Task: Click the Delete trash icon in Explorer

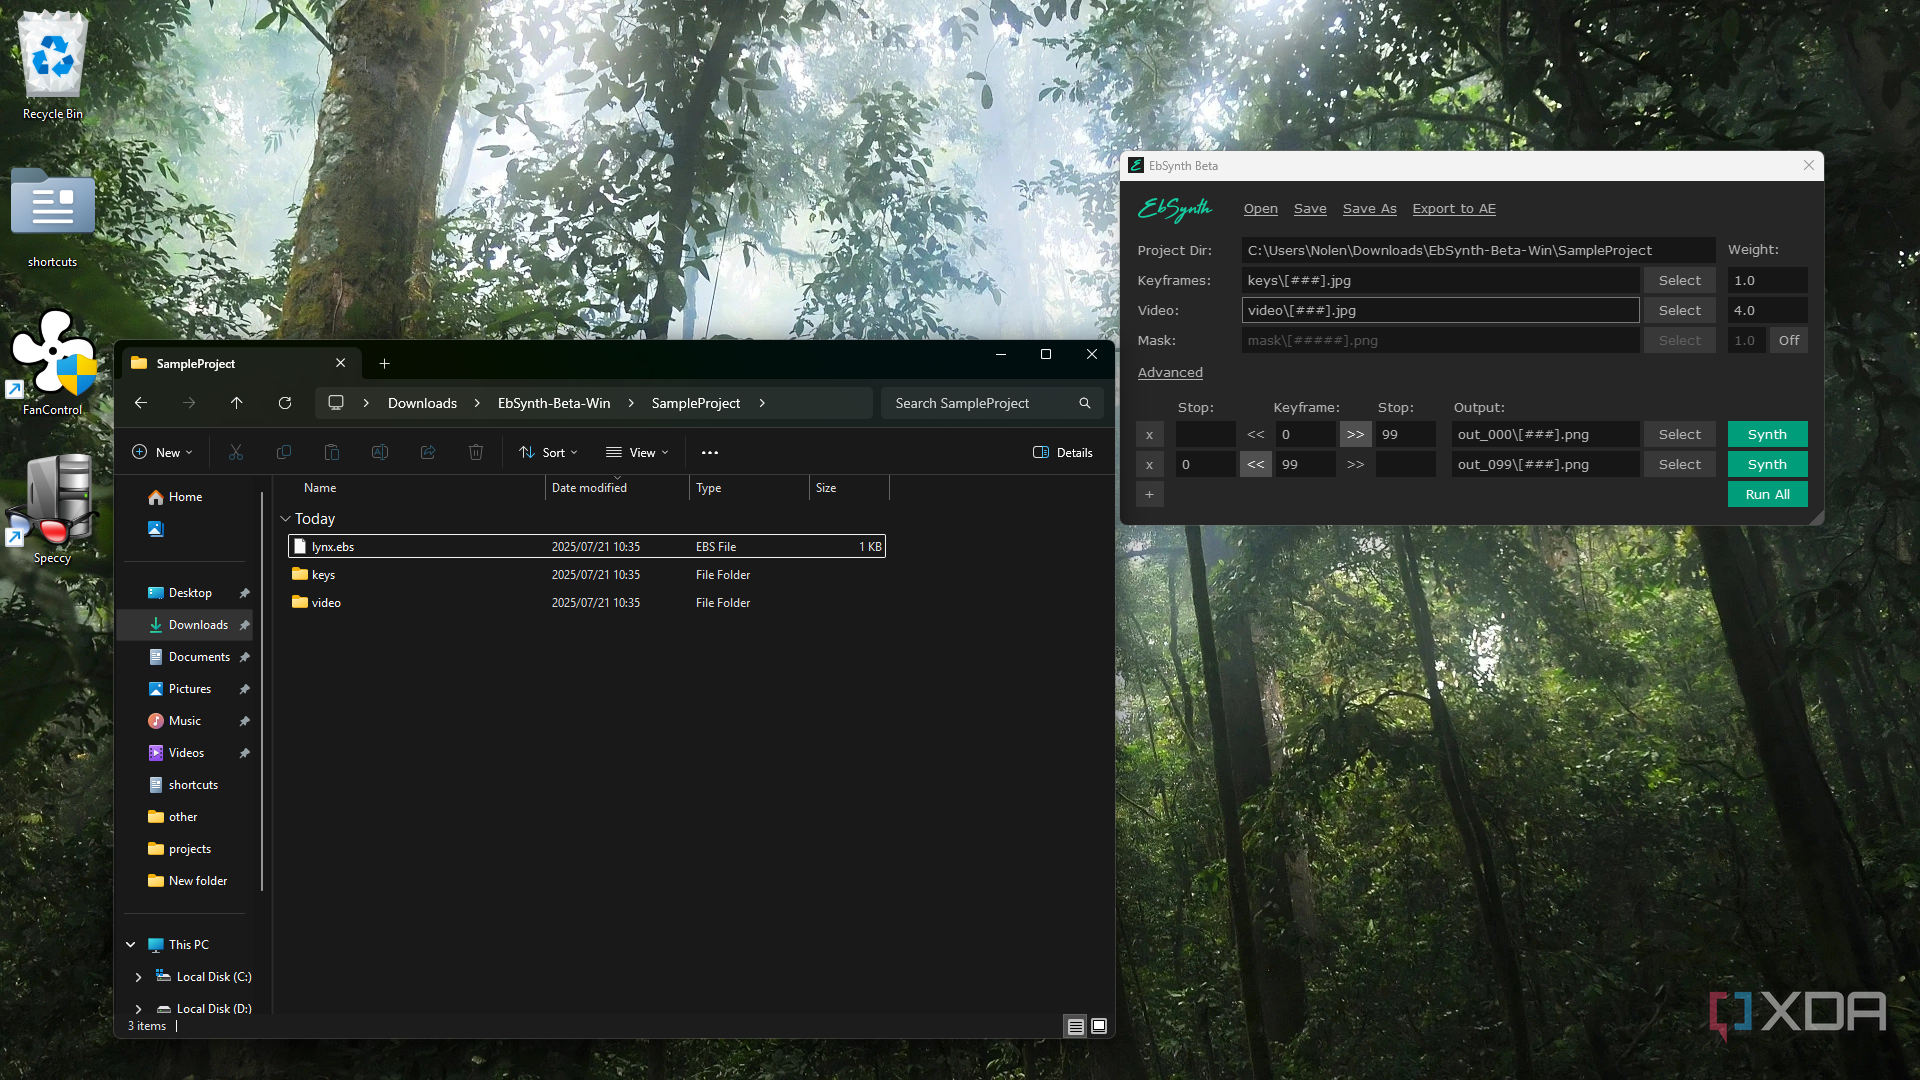Action: pyautogui.click(x=476, y=453)
